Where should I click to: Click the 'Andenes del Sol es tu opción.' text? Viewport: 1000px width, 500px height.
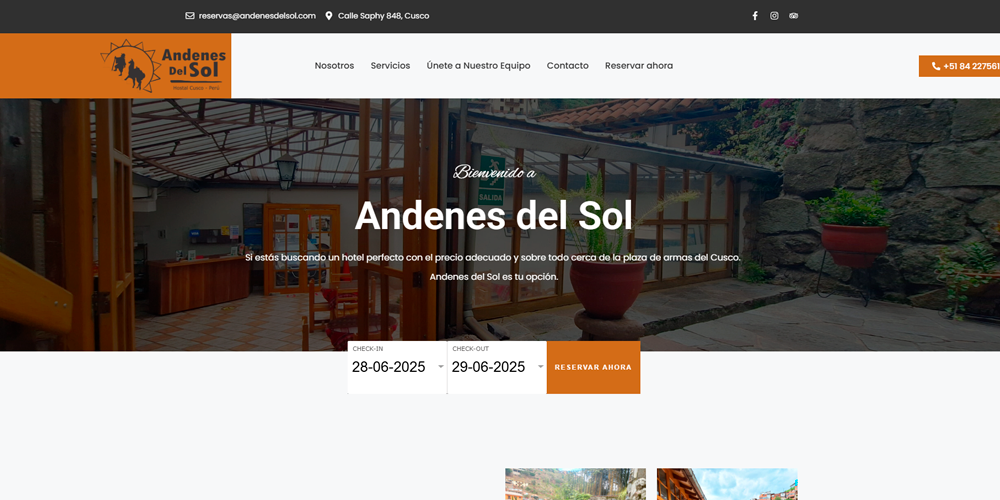click(x=494, y=277)
